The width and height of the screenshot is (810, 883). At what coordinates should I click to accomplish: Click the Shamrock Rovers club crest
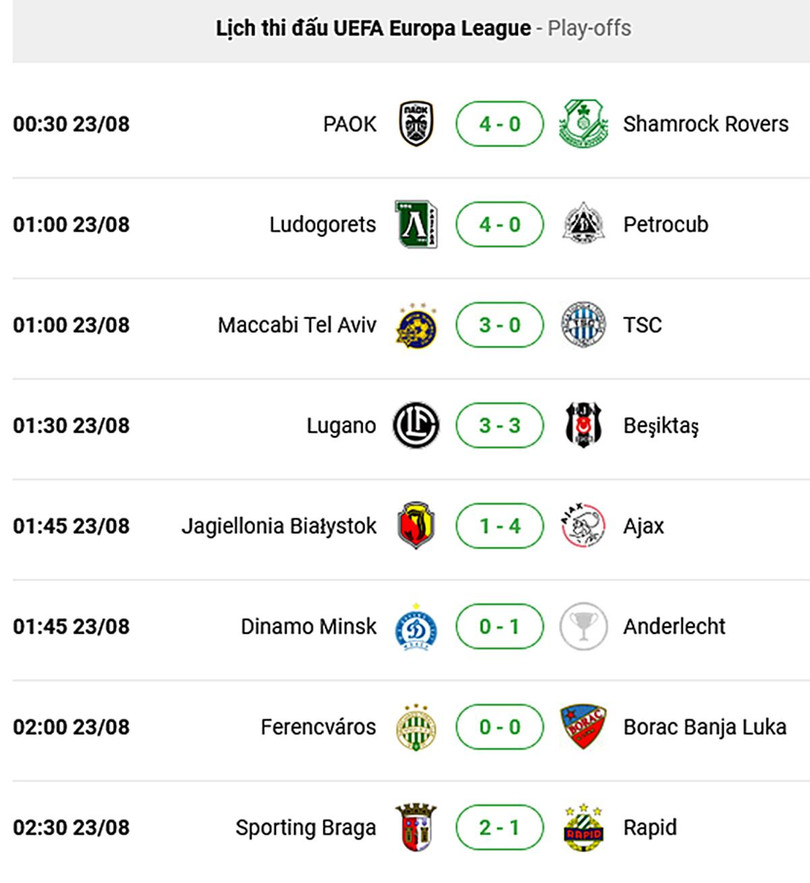[583, 124]
